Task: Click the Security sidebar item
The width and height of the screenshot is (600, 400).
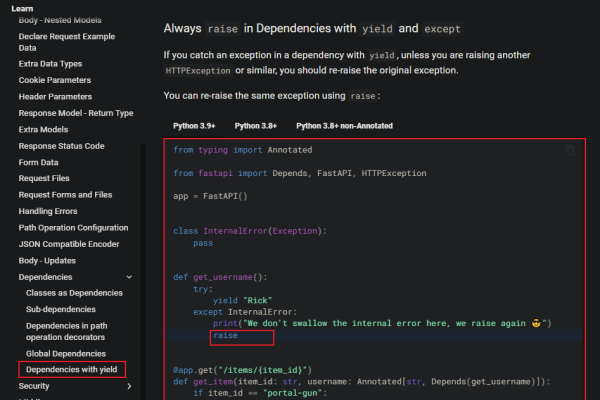Action: coord(34,386)
